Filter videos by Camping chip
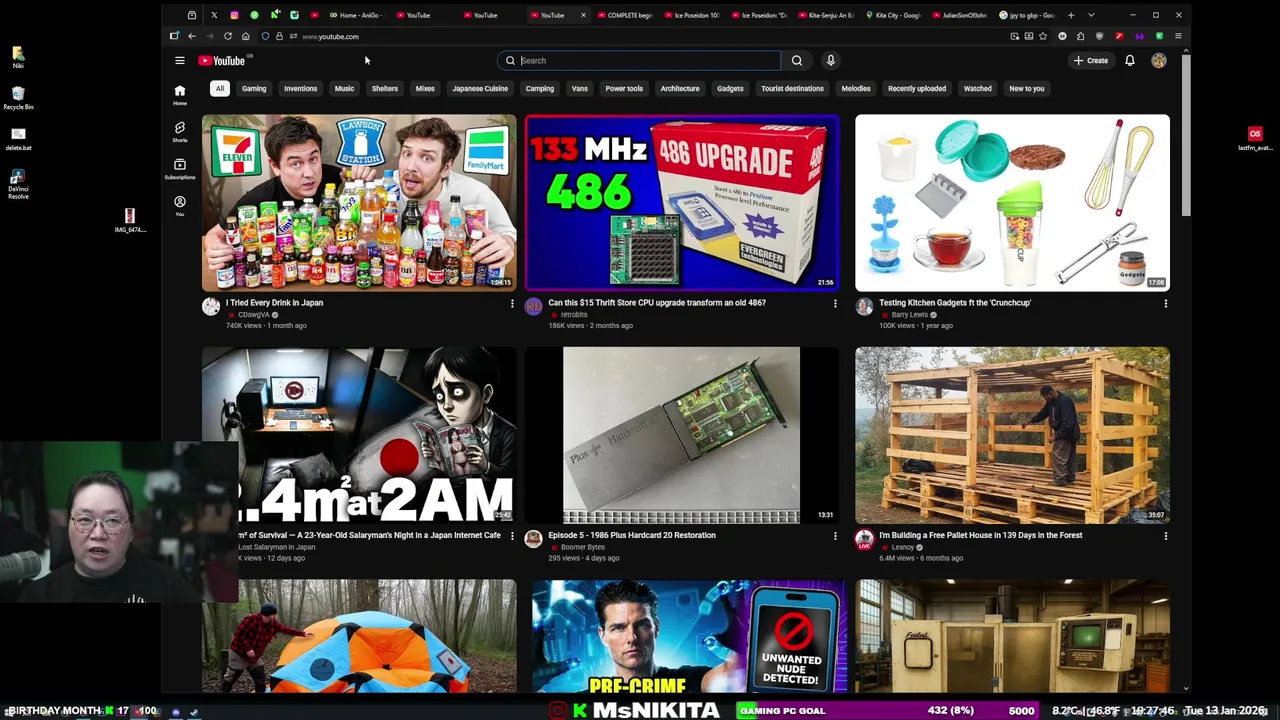The height and width of the screenshot is (720, 1280). [540, 88]
